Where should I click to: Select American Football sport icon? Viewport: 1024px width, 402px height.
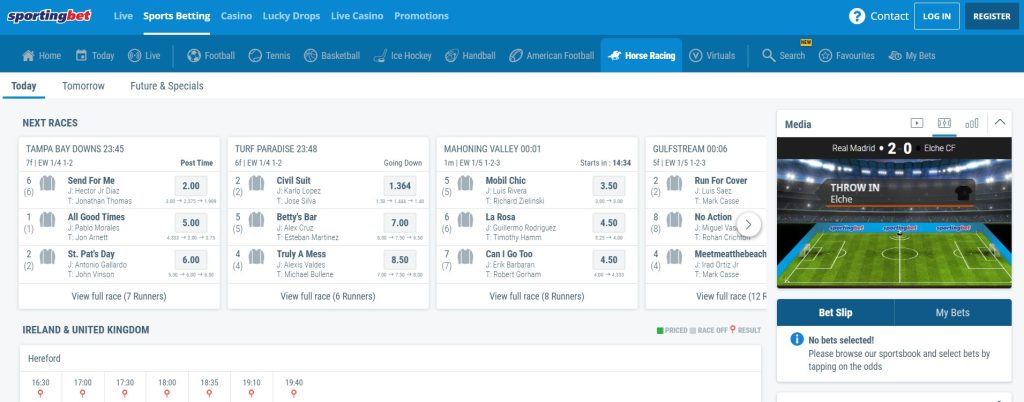click(x=516, y=55)
